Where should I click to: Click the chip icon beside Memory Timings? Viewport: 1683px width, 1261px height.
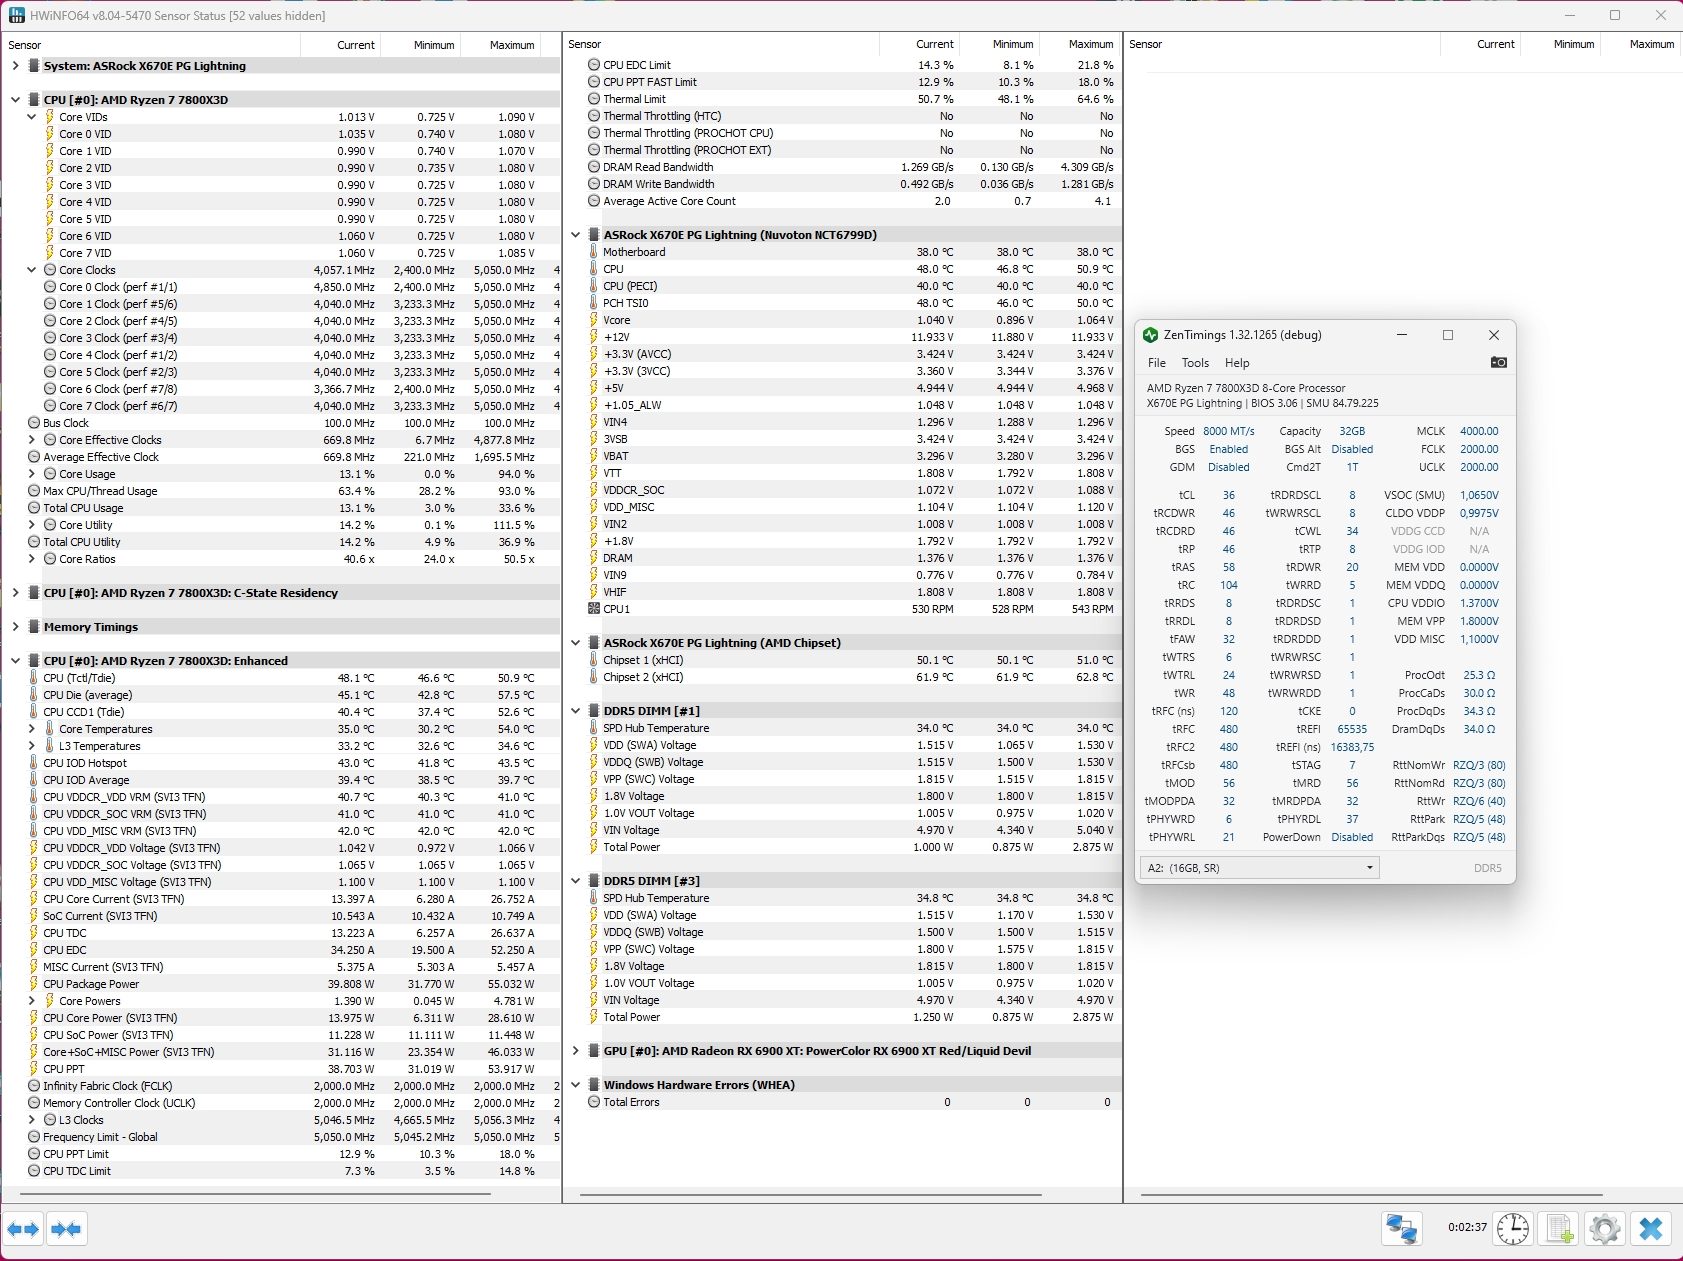pyautogui.click(x=34, y=627)
